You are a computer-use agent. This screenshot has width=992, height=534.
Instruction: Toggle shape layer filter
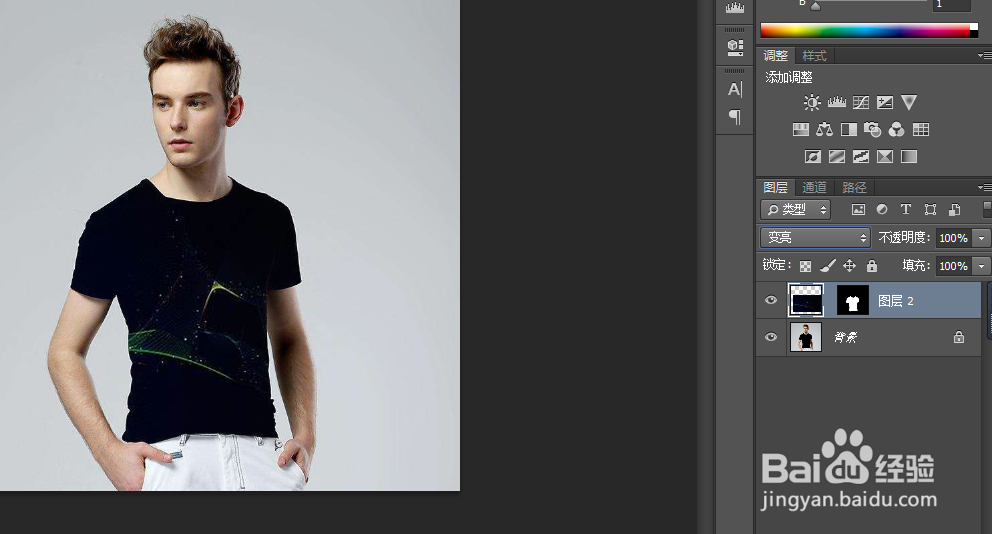click(930, 209)
